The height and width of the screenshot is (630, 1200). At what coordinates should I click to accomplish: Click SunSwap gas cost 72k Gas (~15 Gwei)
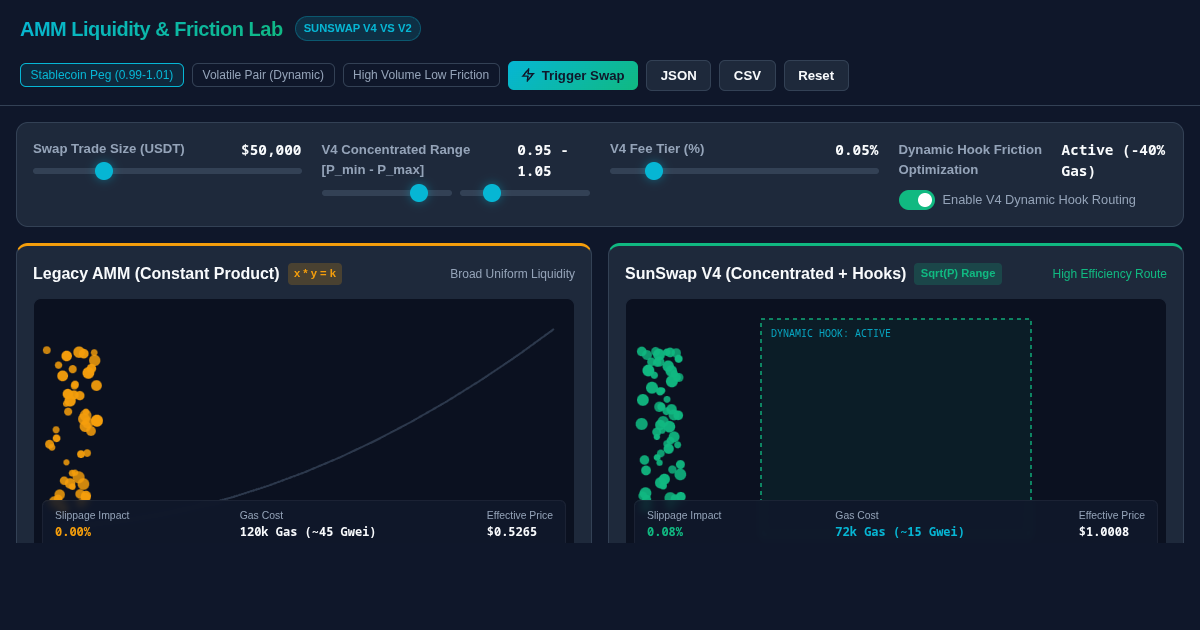900,532
